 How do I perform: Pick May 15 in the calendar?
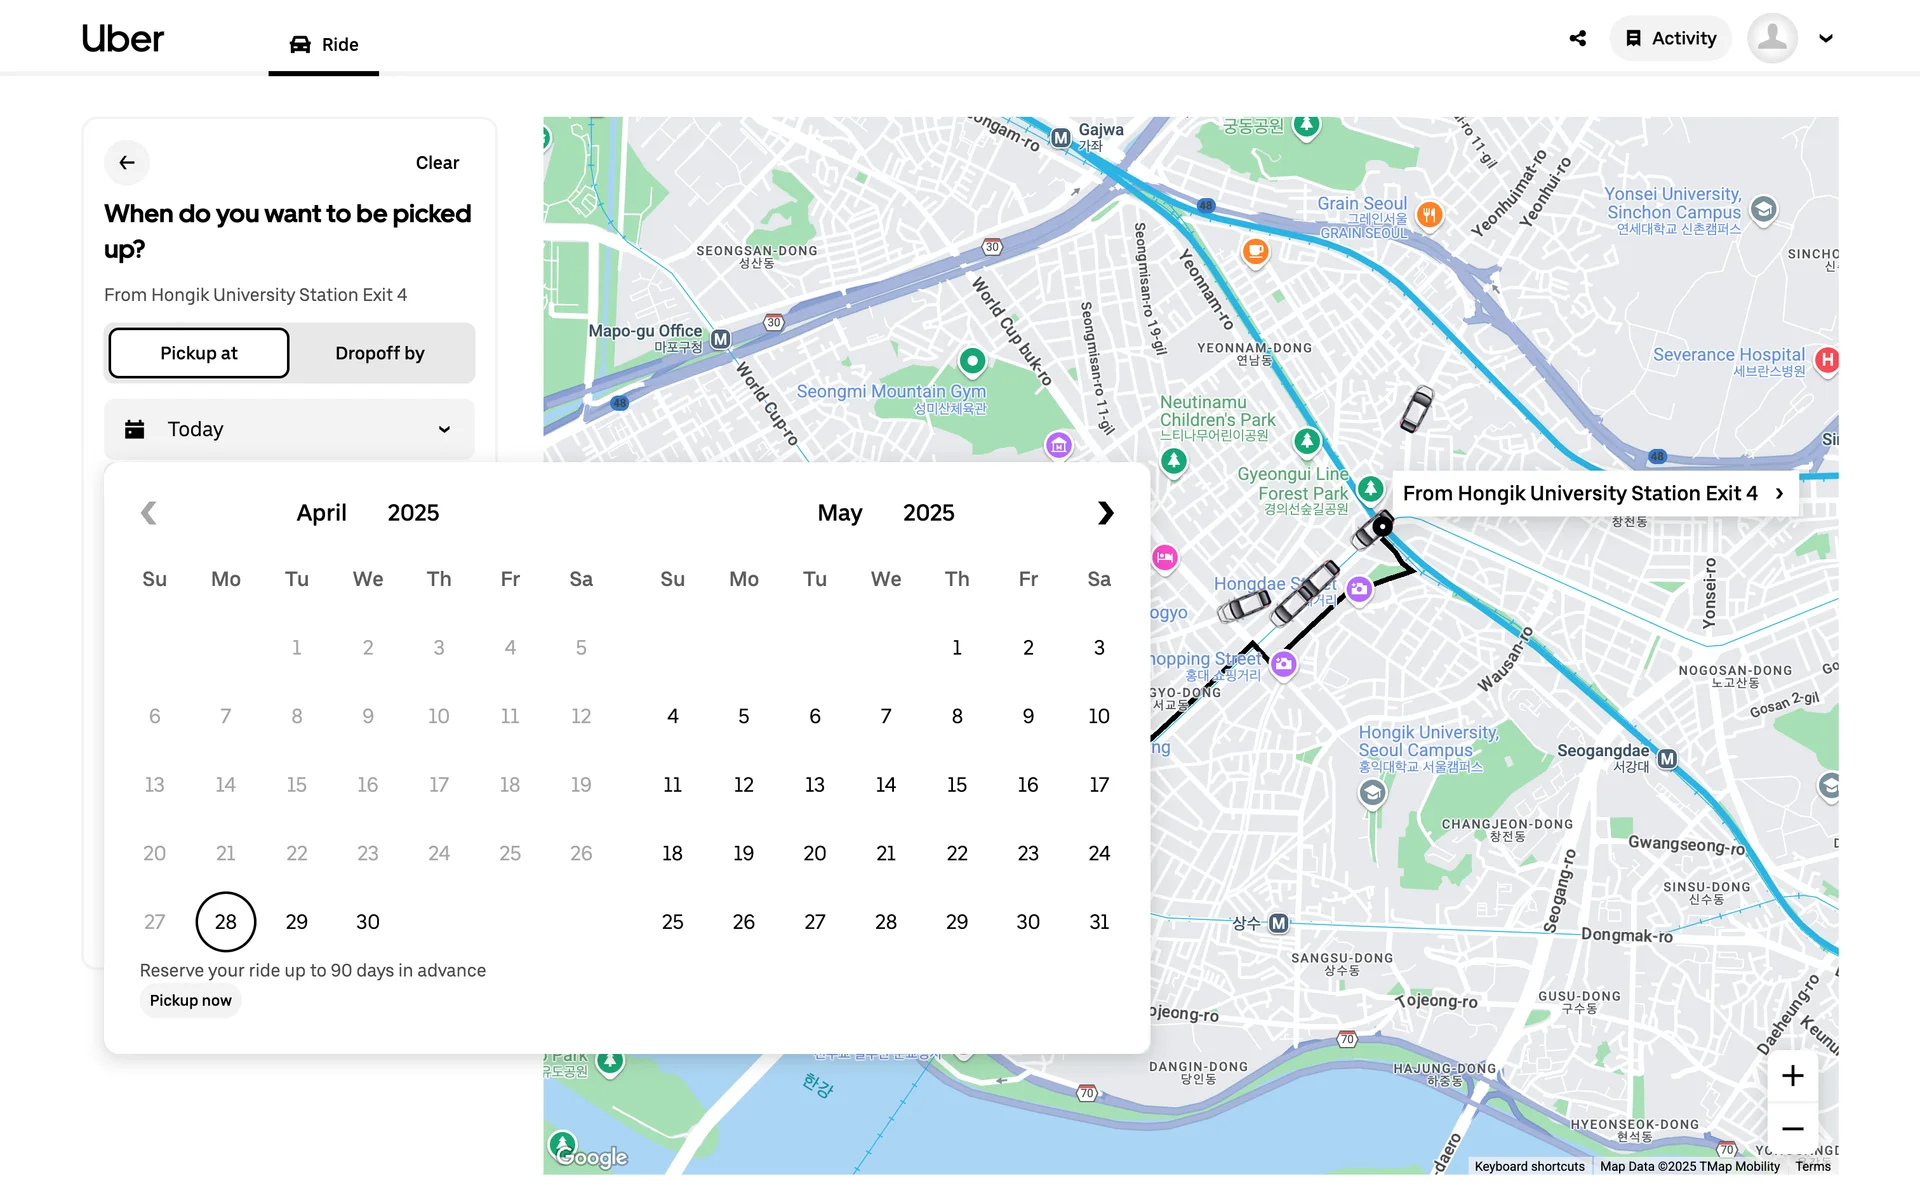[x=957, y=785]
